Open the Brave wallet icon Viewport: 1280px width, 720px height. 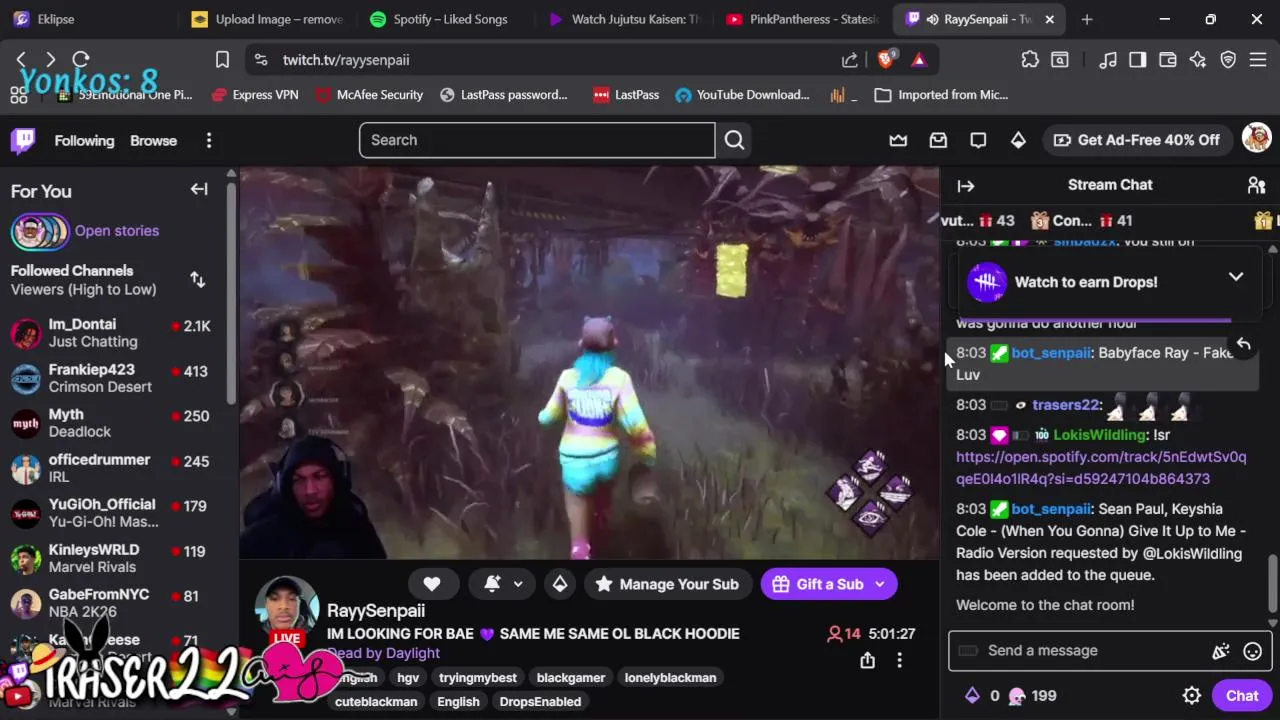tap(1167, 60)
